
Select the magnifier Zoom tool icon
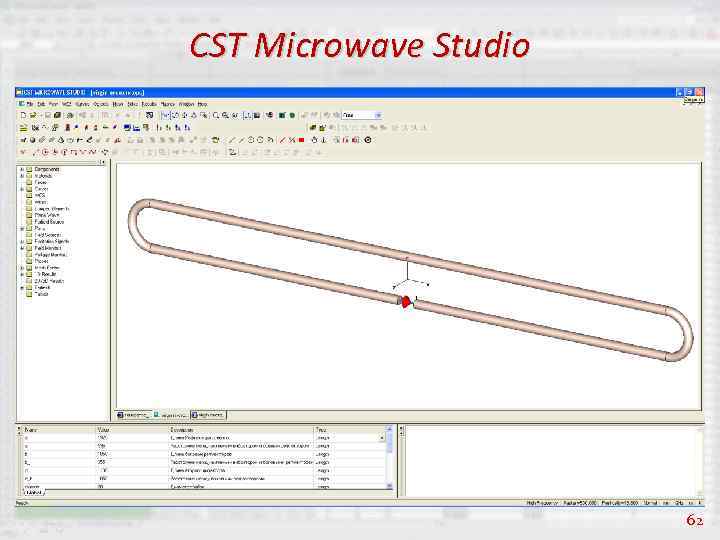pyautogui.click(x=216, y=115)
